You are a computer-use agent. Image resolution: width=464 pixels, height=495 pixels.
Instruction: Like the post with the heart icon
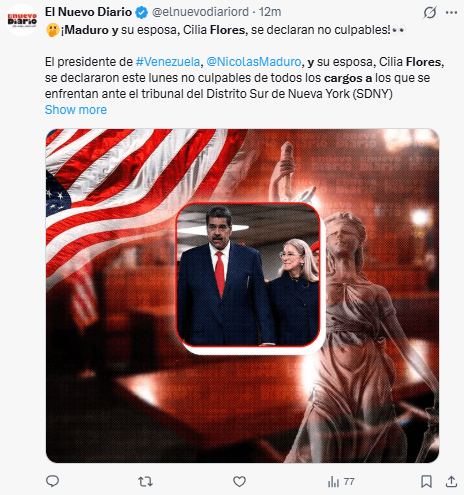pyautogui.click(x=239, y=481)
